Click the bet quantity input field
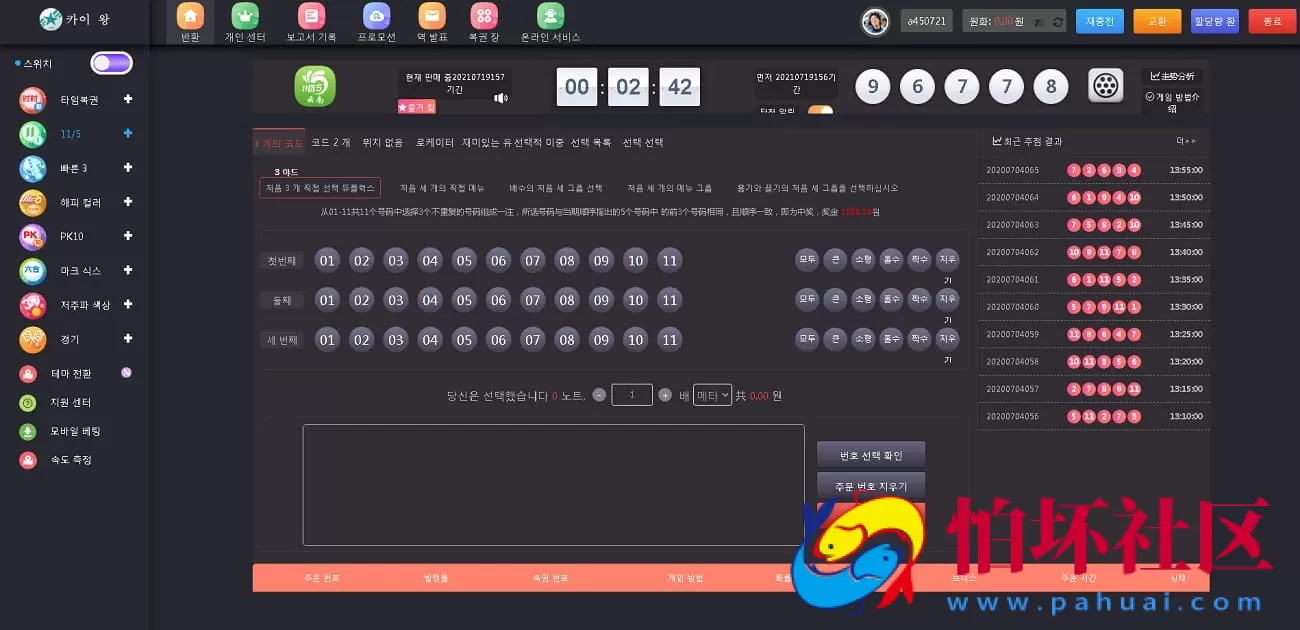 click(631, 394)
